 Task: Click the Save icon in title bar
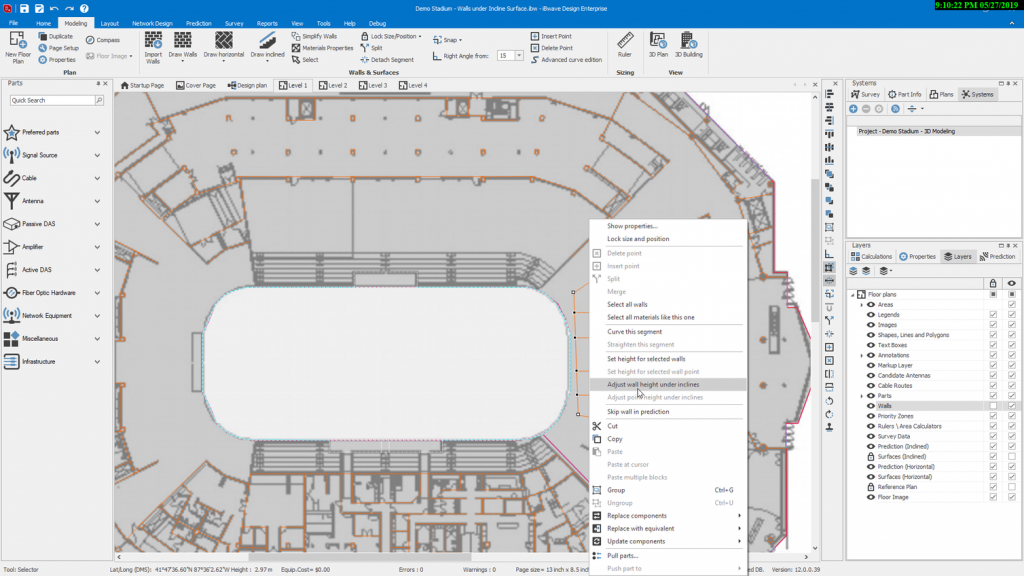[24, 8]
